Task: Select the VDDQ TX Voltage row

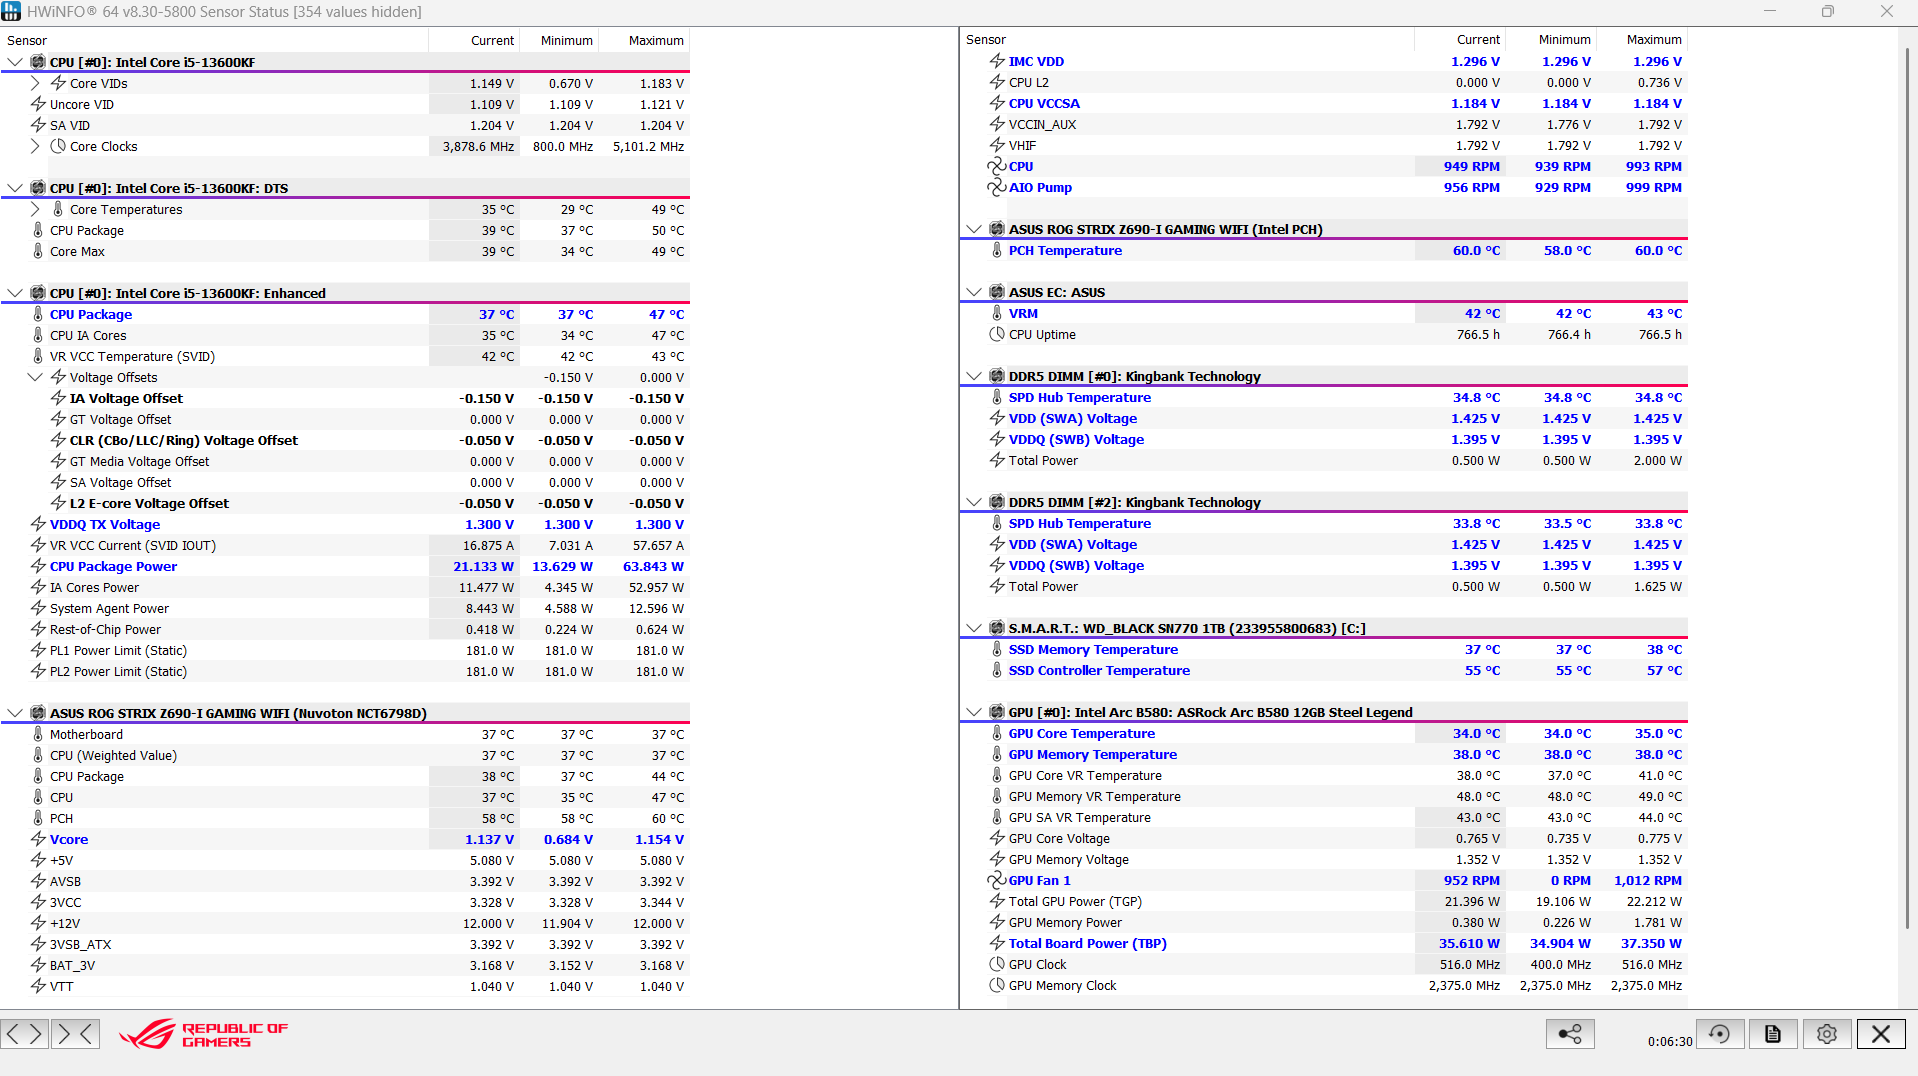Action: pyautogui.click(x=345, y=524)
